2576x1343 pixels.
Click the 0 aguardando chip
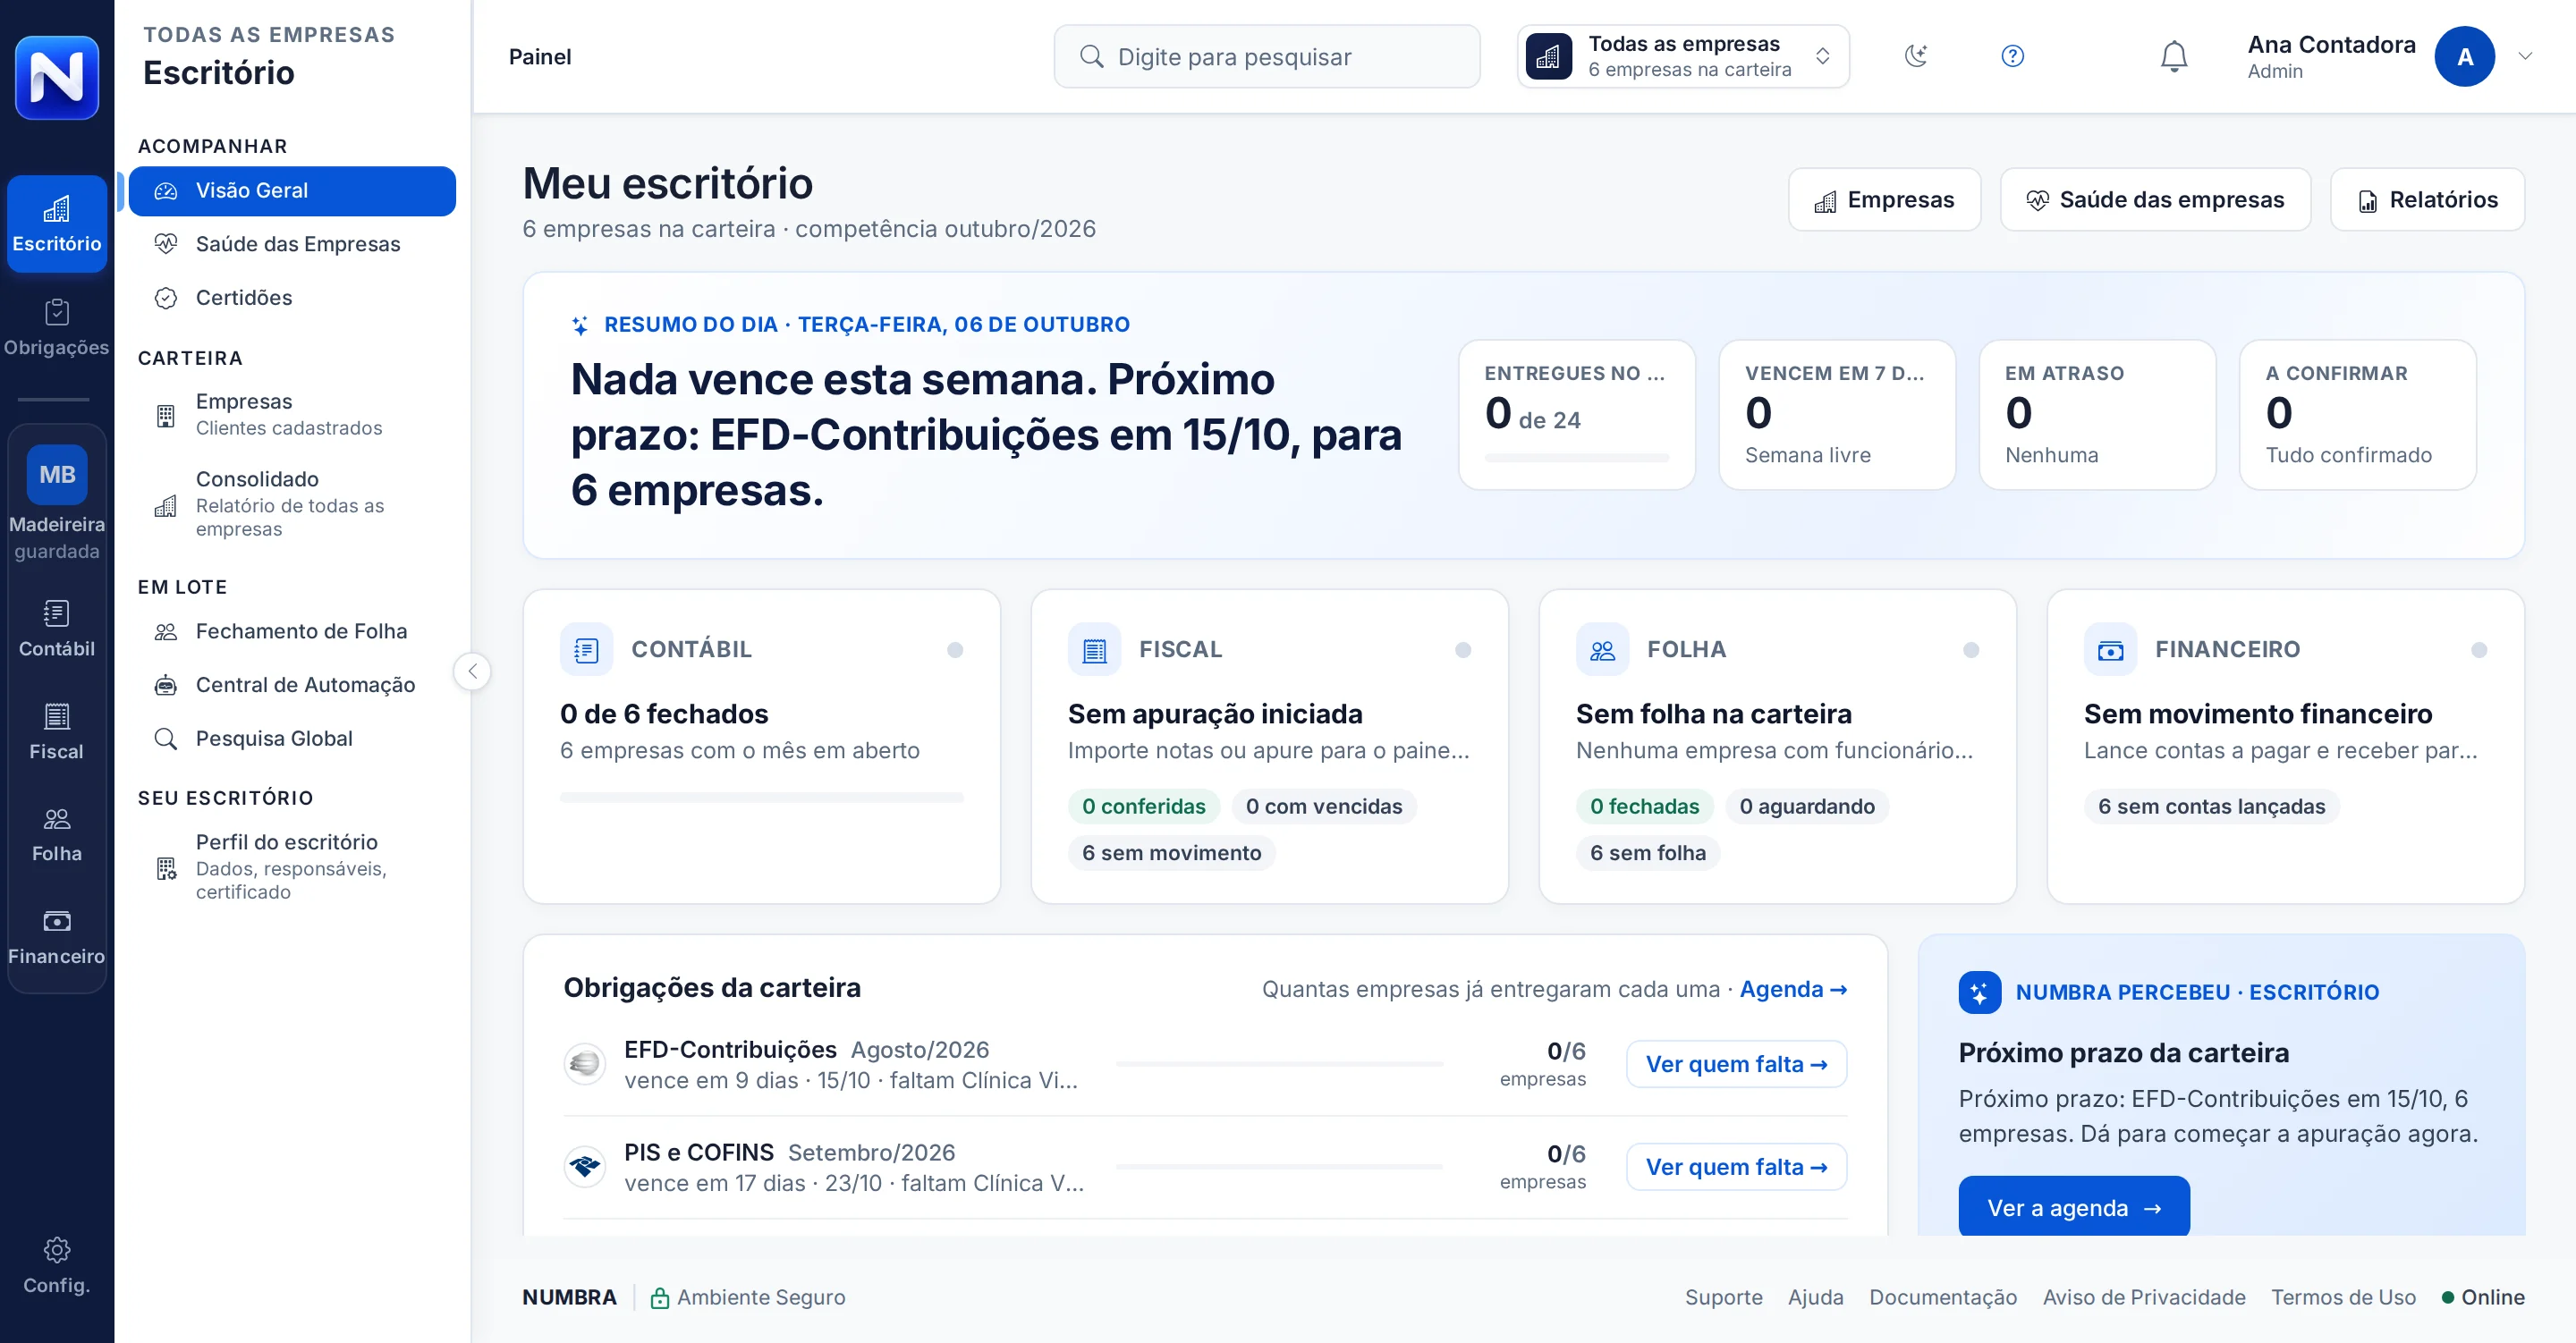tap(1806, 806)
